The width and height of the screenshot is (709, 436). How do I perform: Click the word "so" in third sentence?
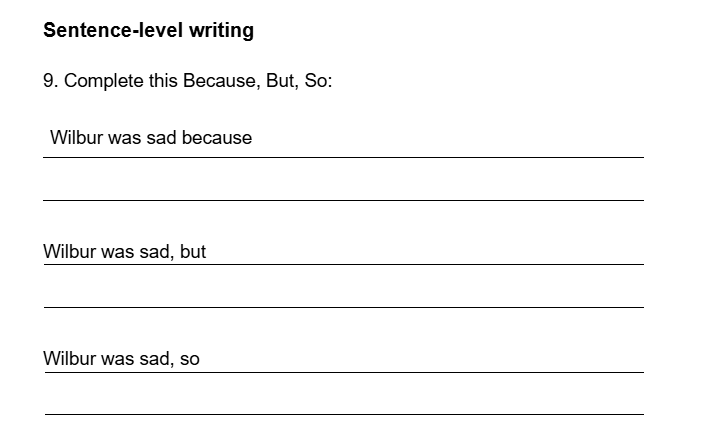pos(190,359)
